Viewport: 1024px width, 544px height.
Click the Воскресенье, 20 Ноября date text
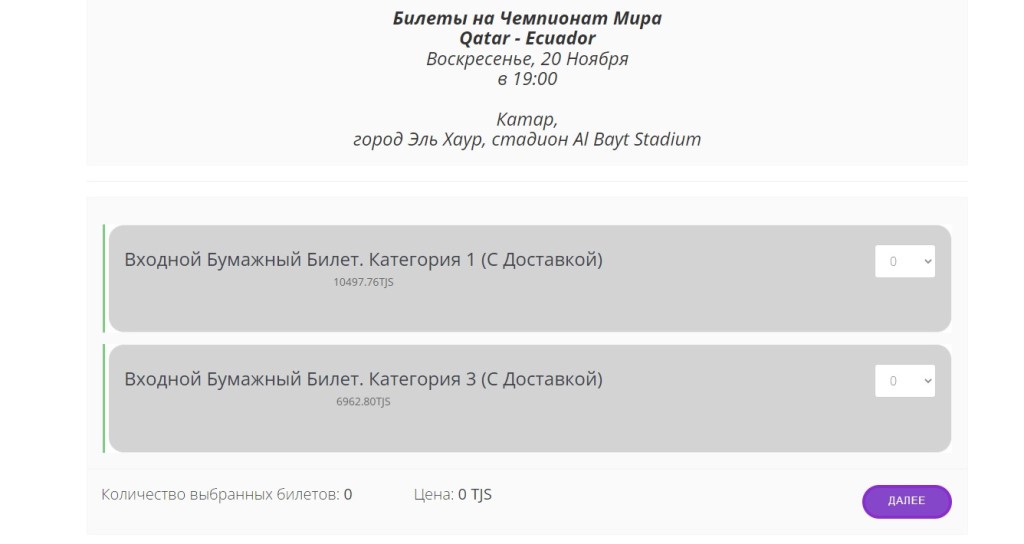click(527, 58)
